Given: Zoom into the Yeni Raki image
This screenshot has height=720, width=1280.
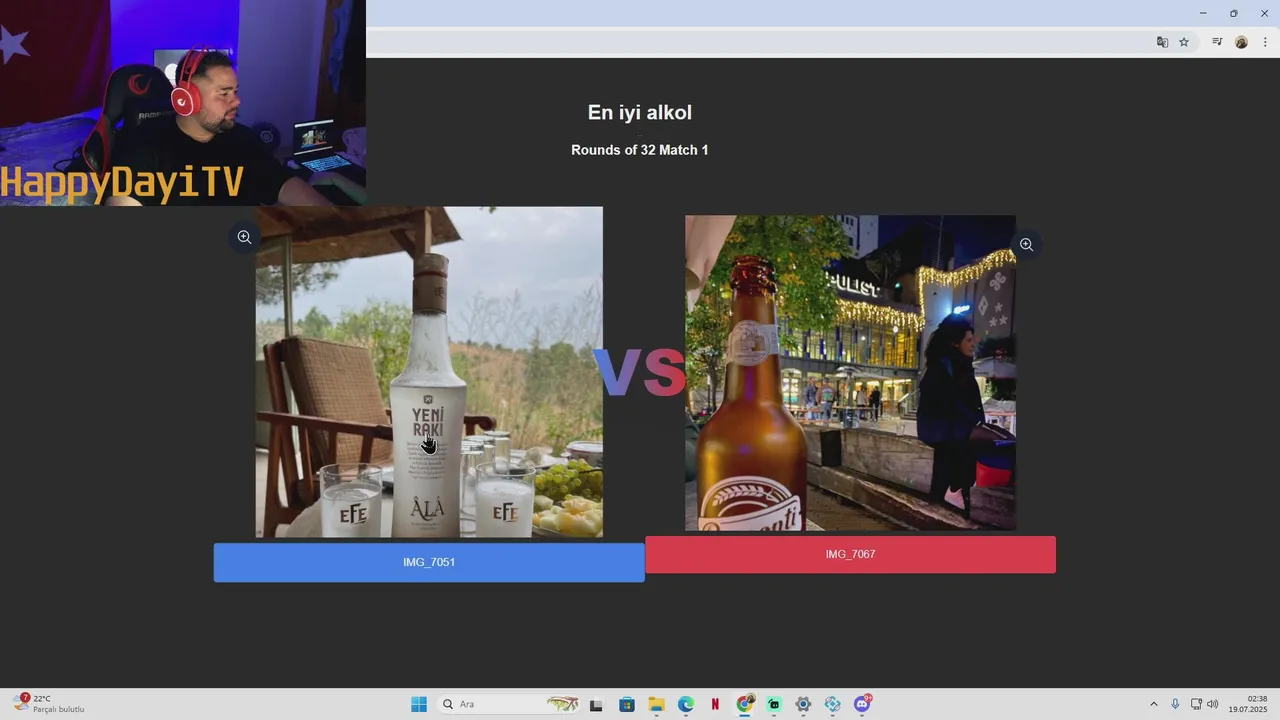Looking at the screenshot, I should coord(244,237).
